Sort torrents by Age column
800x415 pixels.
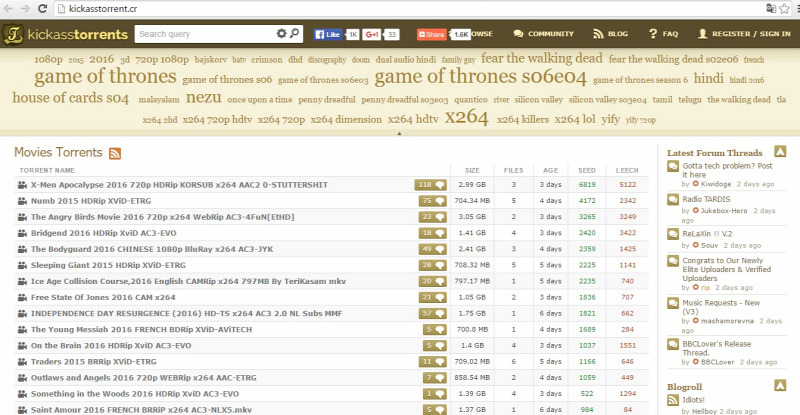click(551, 170)
